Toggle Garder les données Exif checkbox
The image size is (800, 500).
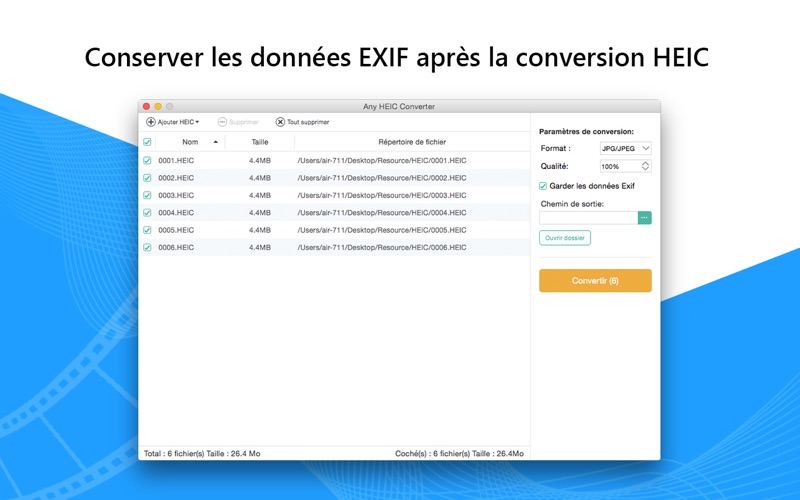543,186
